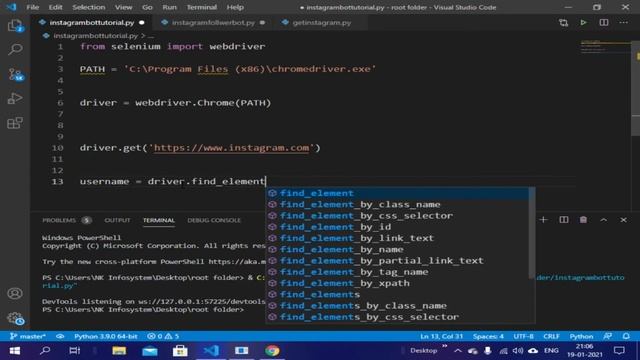640x360 pixels.
Task: Choose find_element suggestion
Action: tap(398, 193)
